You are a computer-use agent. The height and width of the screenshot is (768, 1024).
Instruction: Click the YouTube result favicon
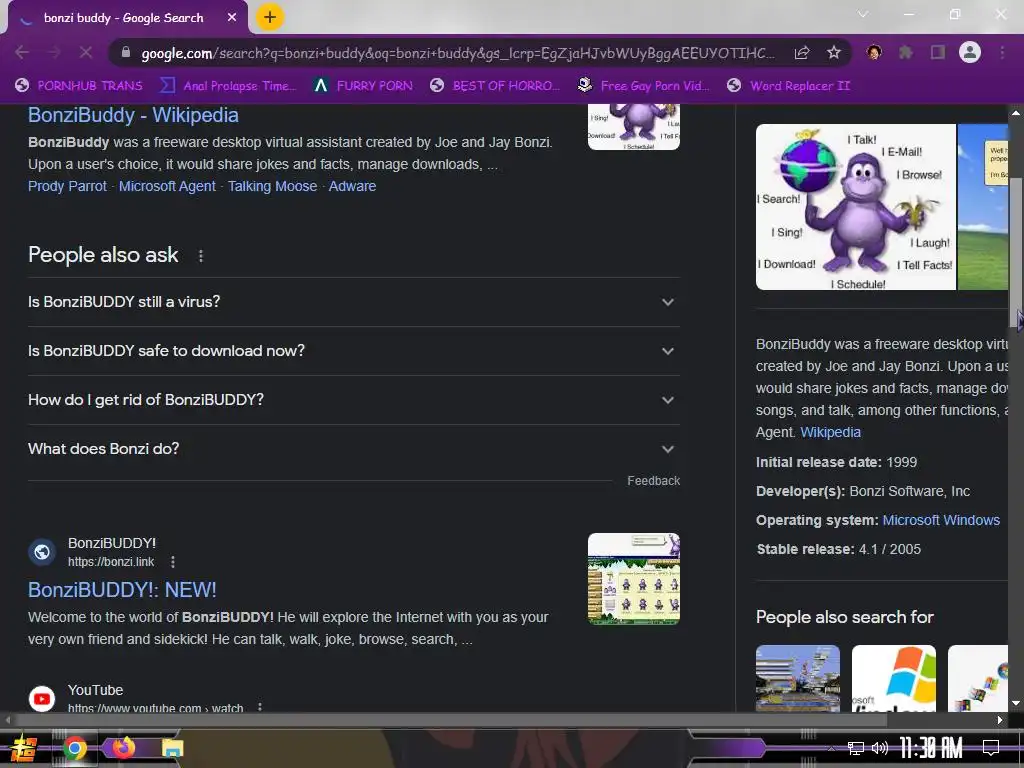(42, 698)
